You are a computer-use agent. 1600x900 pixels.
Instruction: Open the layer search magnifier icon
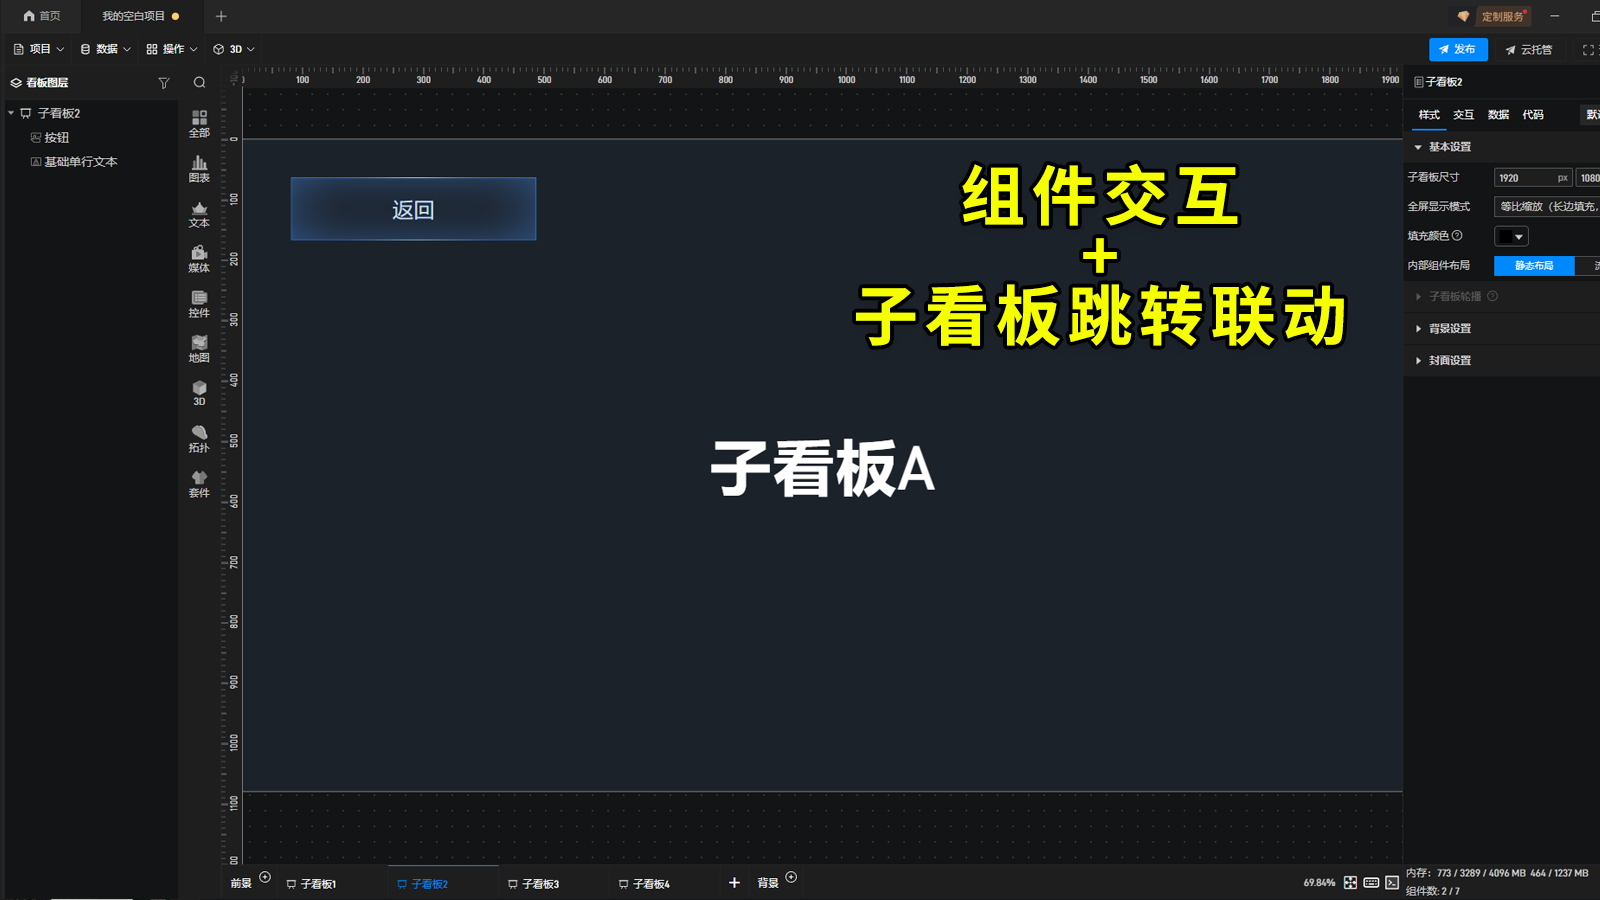point(199,83)
